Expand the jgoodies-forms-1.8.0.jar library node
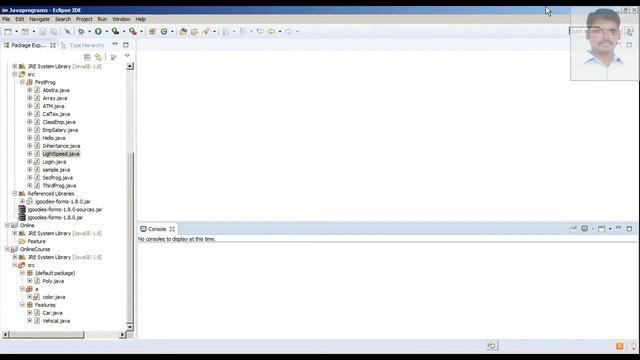 tap(22, 201)
